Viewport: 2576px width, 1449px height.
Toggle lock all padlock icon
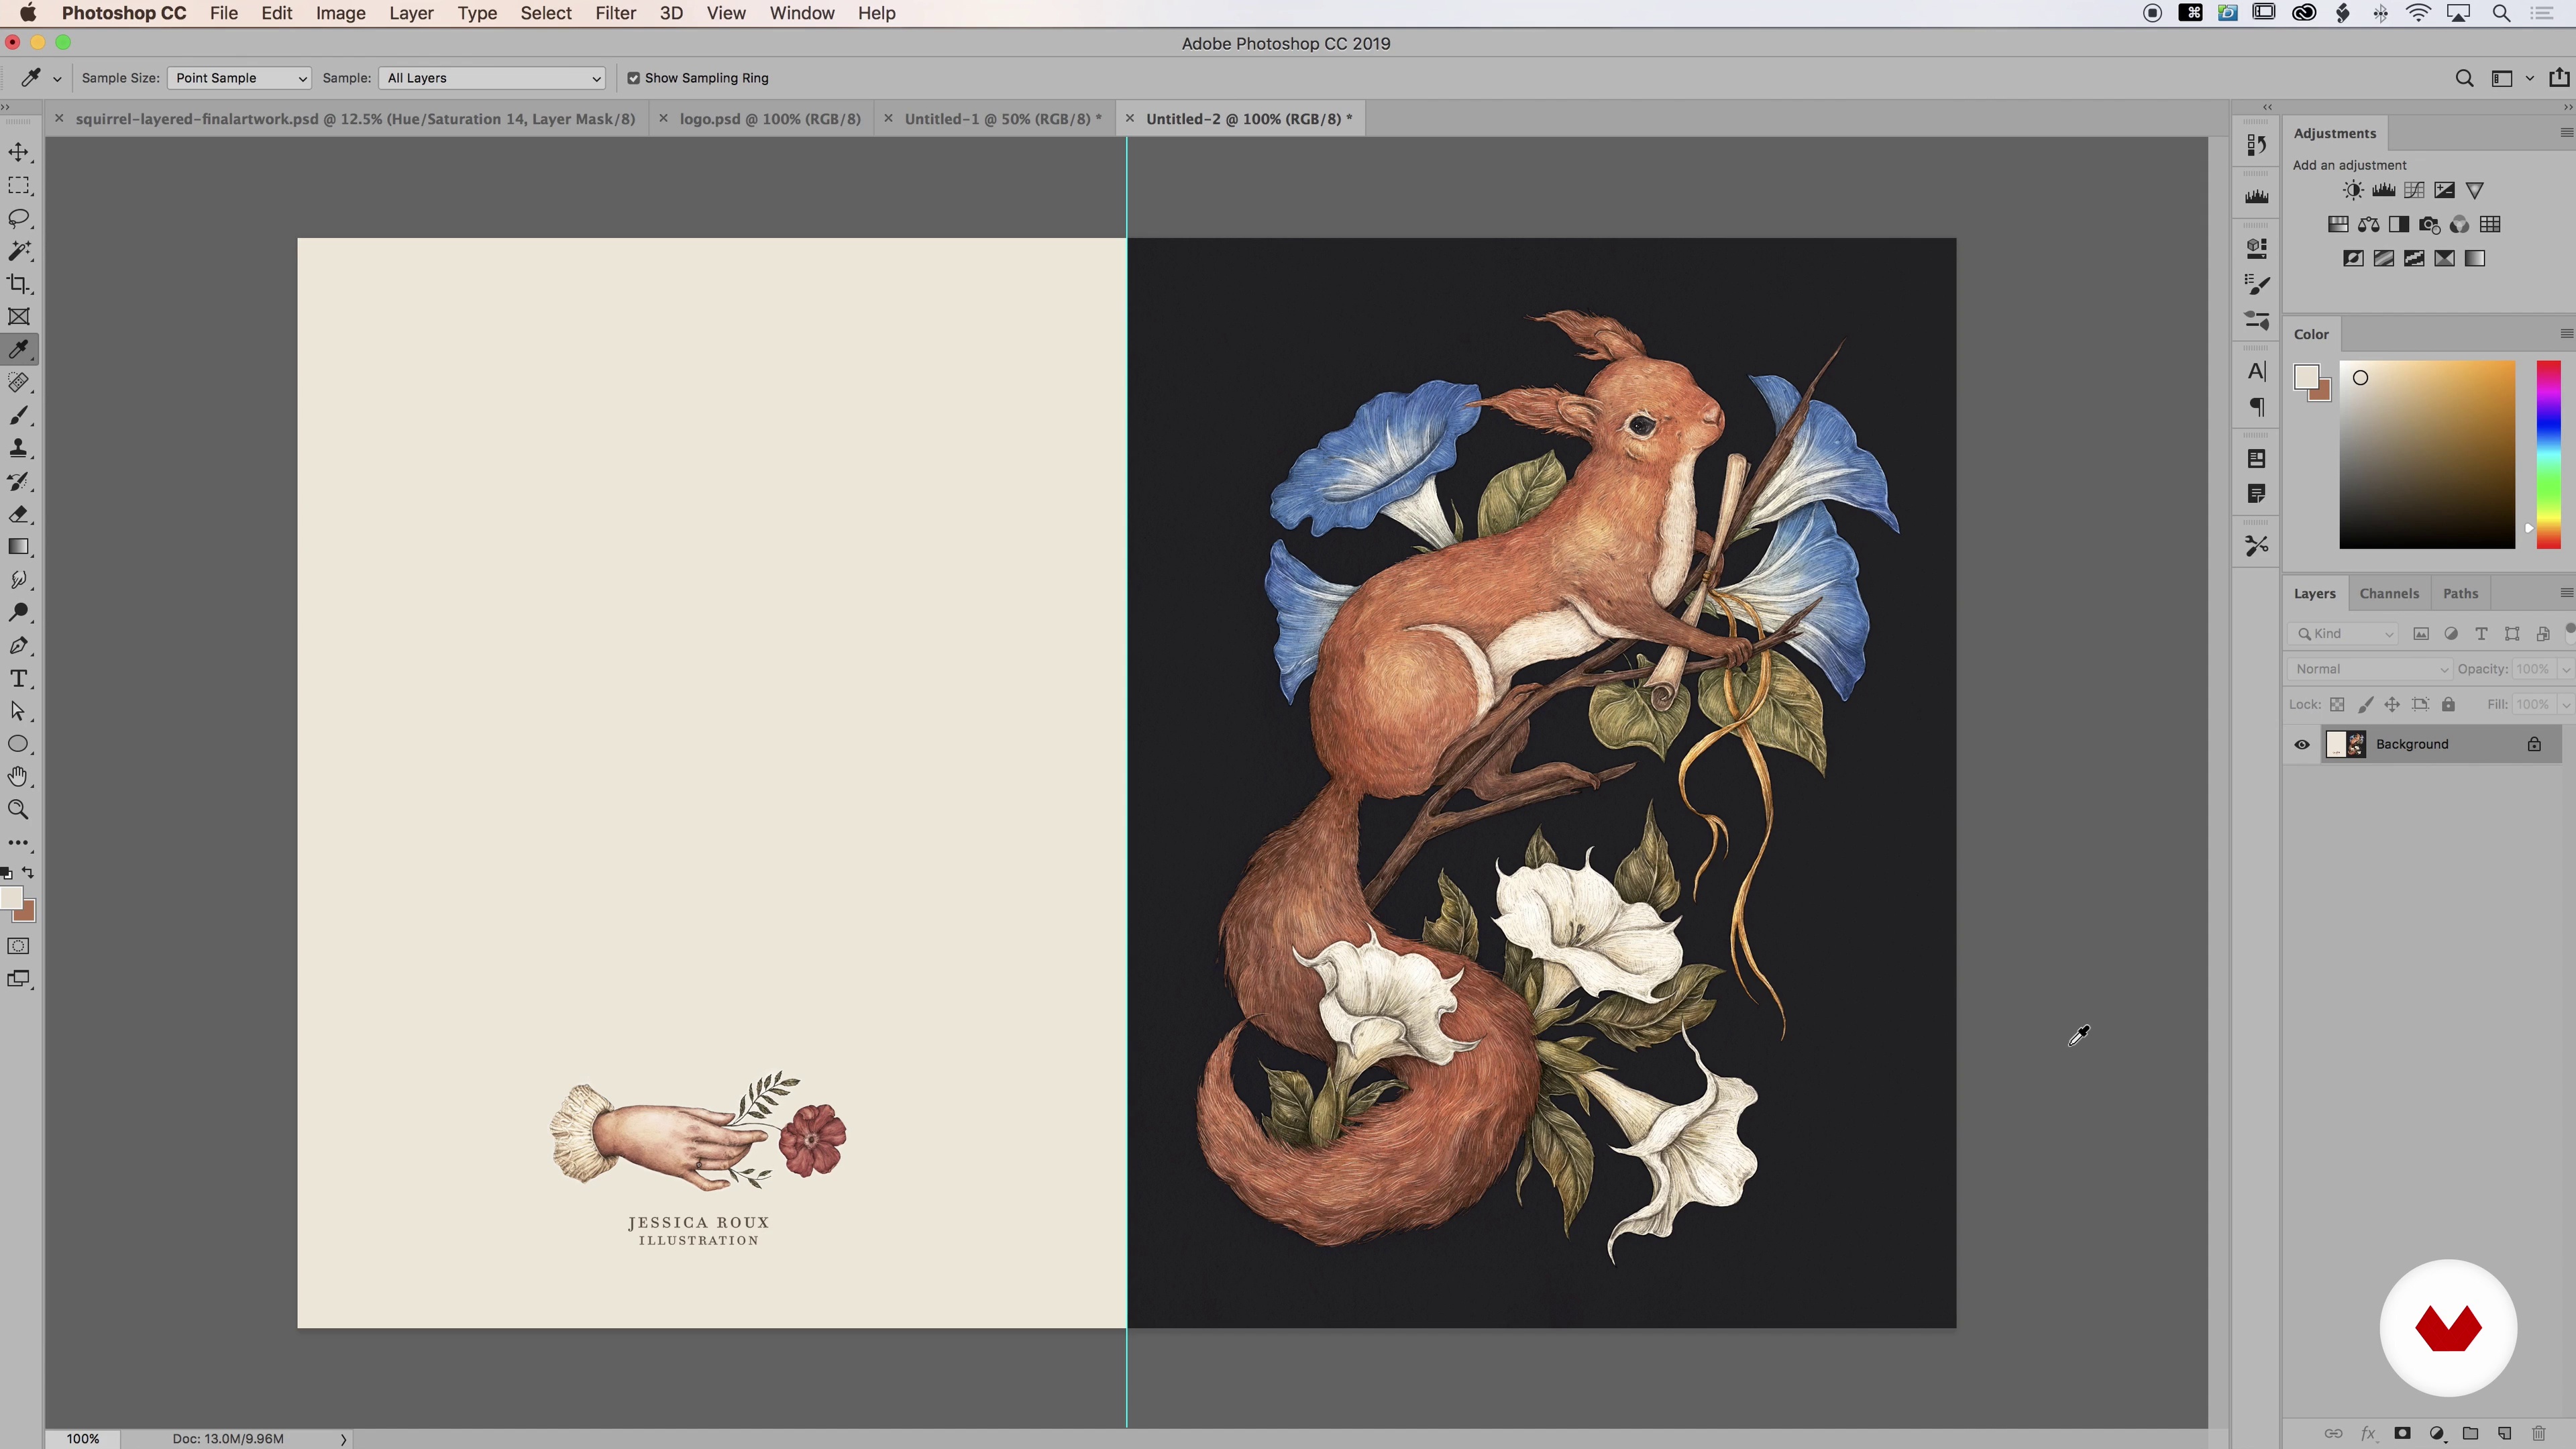(x=2448, y=704)
